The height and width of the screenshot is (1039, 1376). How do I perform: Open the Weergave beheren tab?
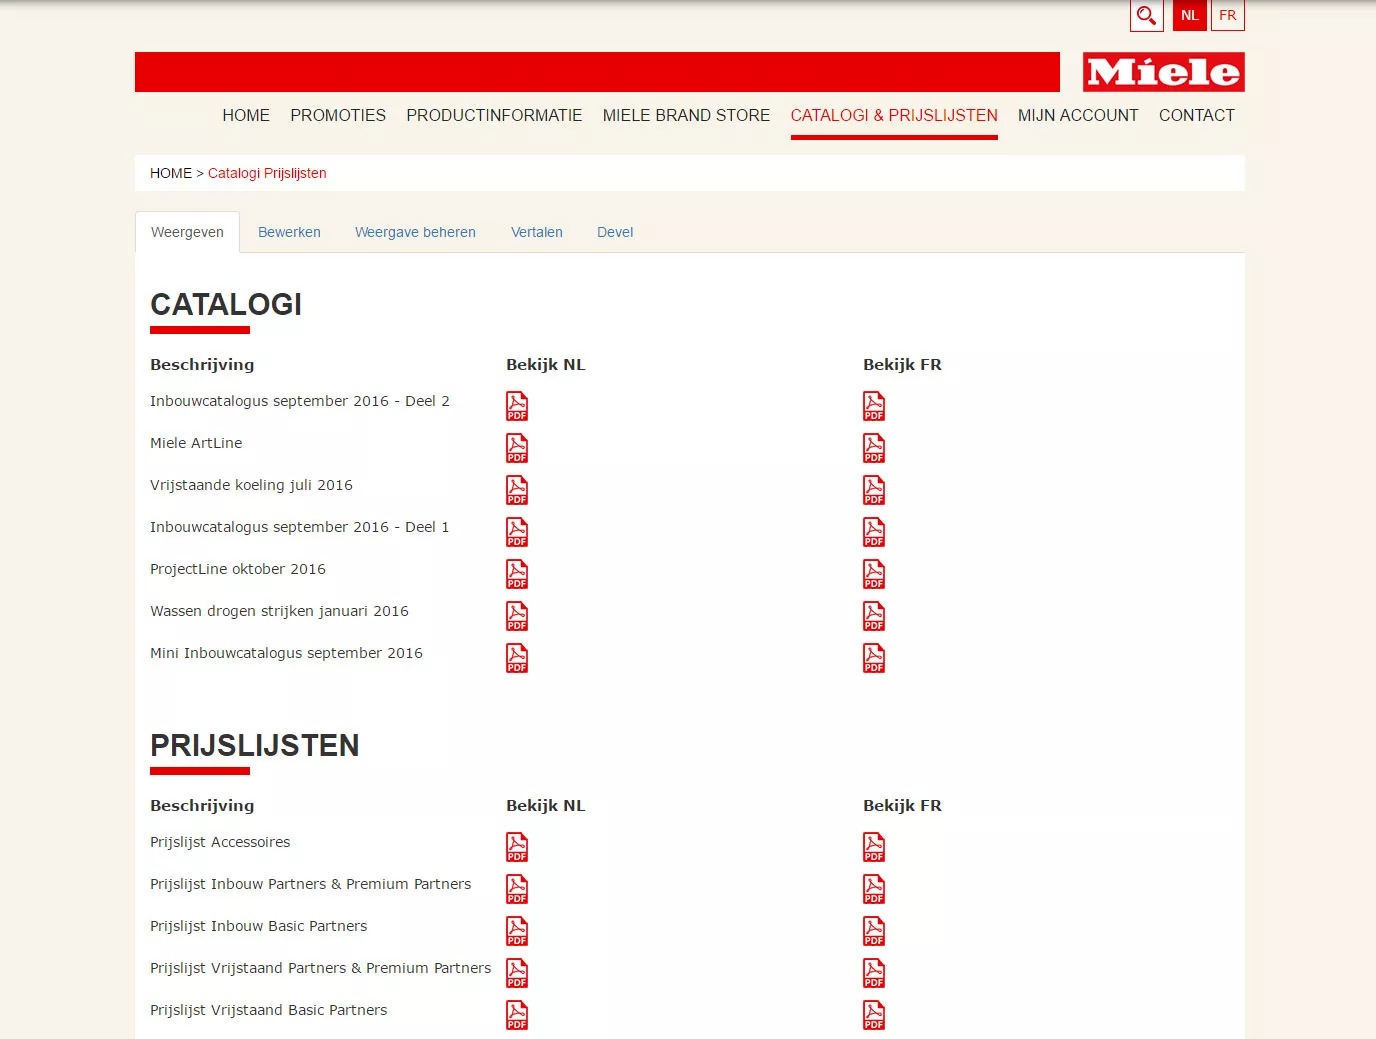point(415,232)
